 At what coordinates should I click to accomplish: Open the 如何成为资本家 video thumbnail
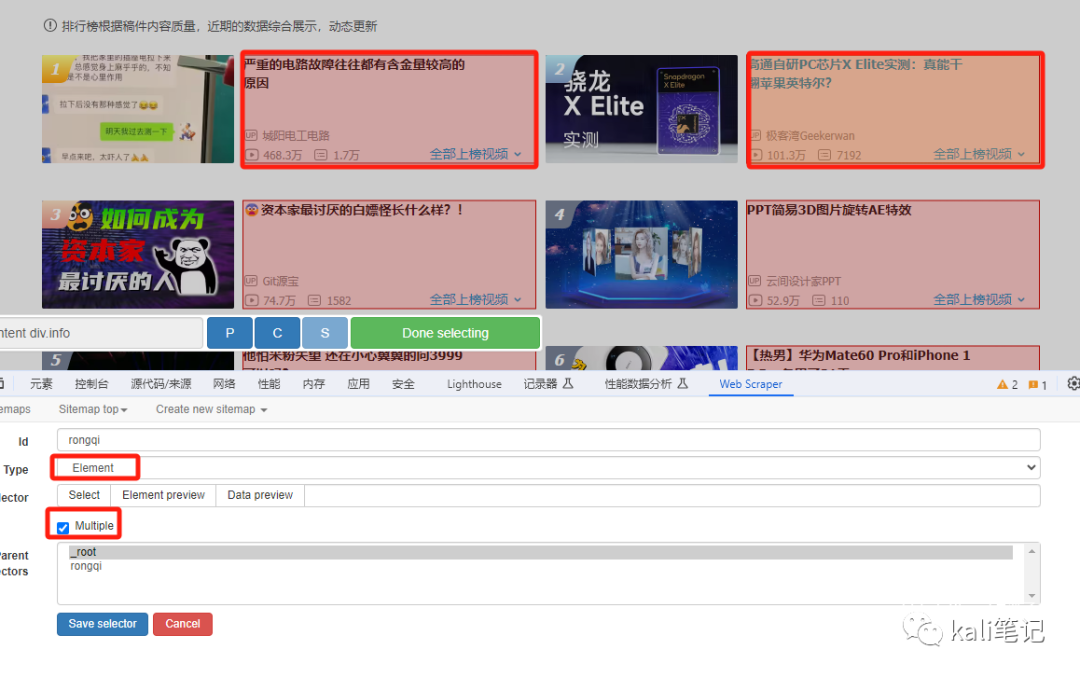pos(138,254)
